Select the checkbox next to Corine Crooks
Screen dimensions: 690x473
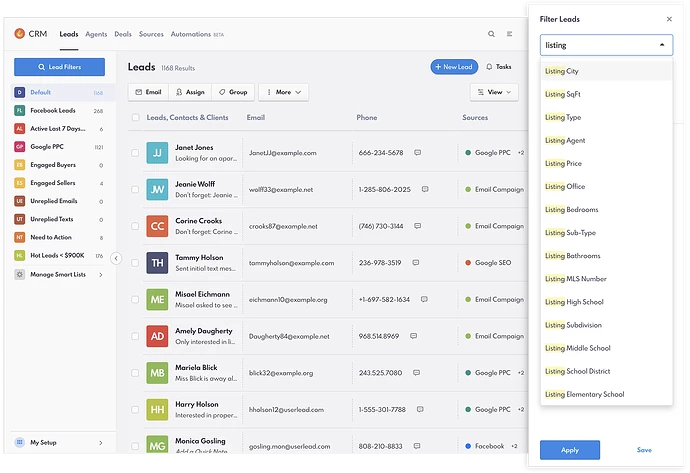tap(135, 226)
